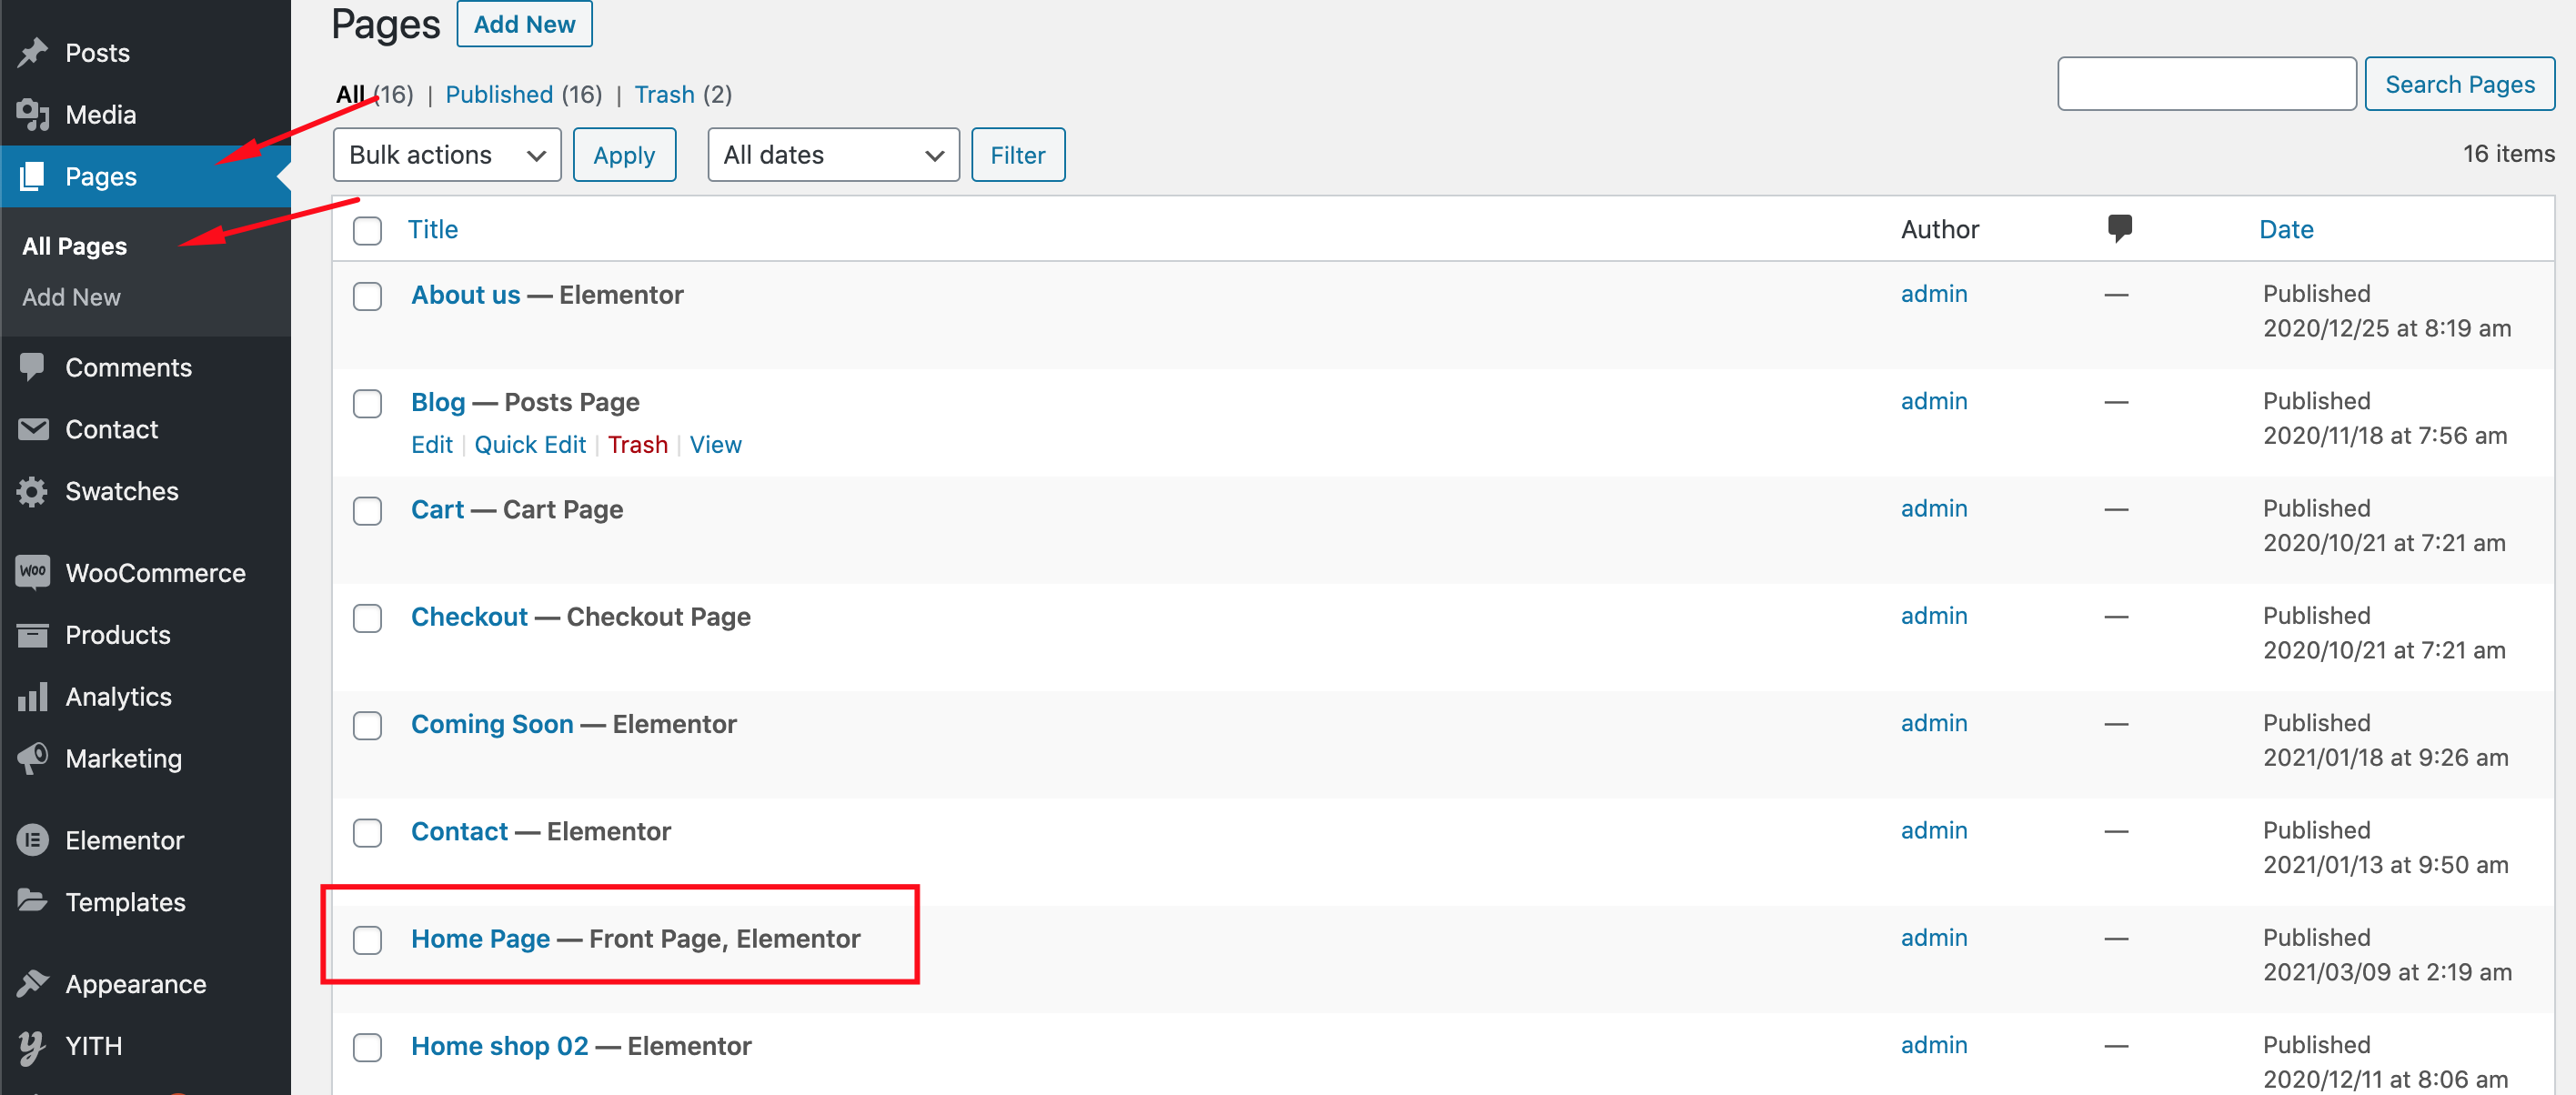Image resolution: width=2576 pixels, height=1095 pixels.
Task: Select the Home Page row checkbox
Action: [367, 940]
